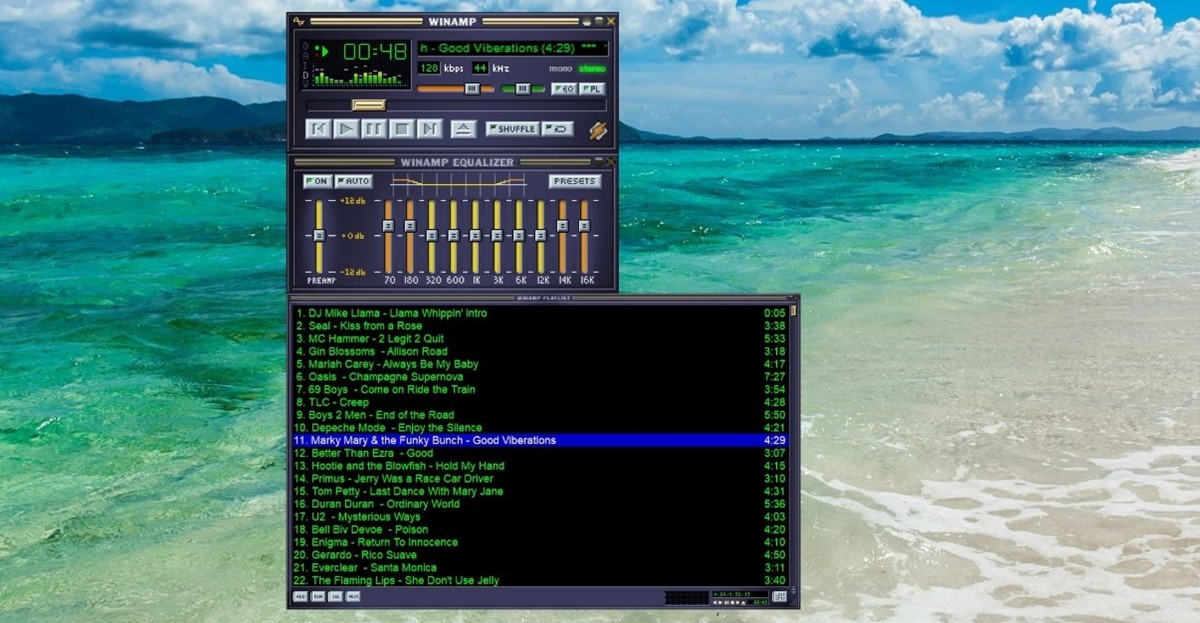Select "20. Gerardo - Rico Suave"
The height and width of the screenshot is (623, 1200).
(x=540, y=555)
